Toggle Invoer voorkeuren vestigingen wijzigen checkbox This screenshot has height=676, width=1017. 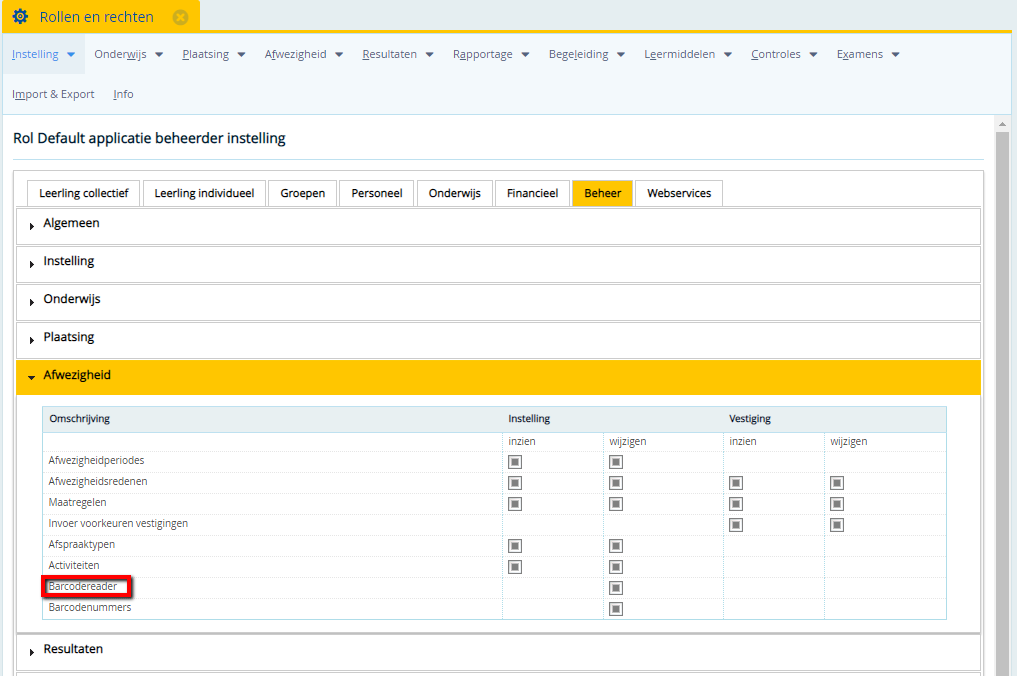(x=837, y=525)
